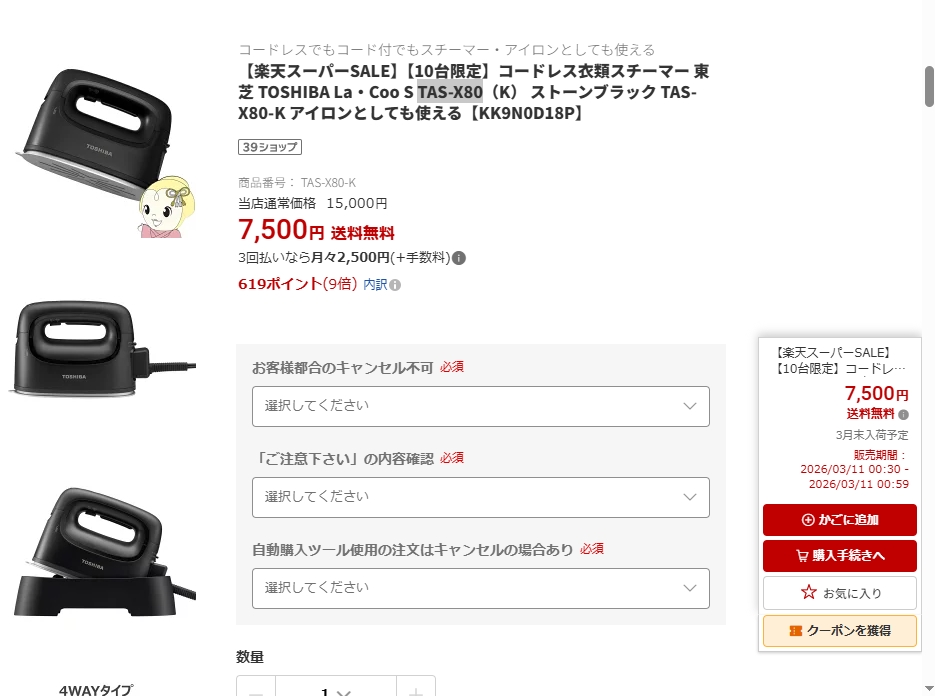Click the 内訳 points breakdown link
The width and height of the screenshot is (935, 696).
coord(375,284)
